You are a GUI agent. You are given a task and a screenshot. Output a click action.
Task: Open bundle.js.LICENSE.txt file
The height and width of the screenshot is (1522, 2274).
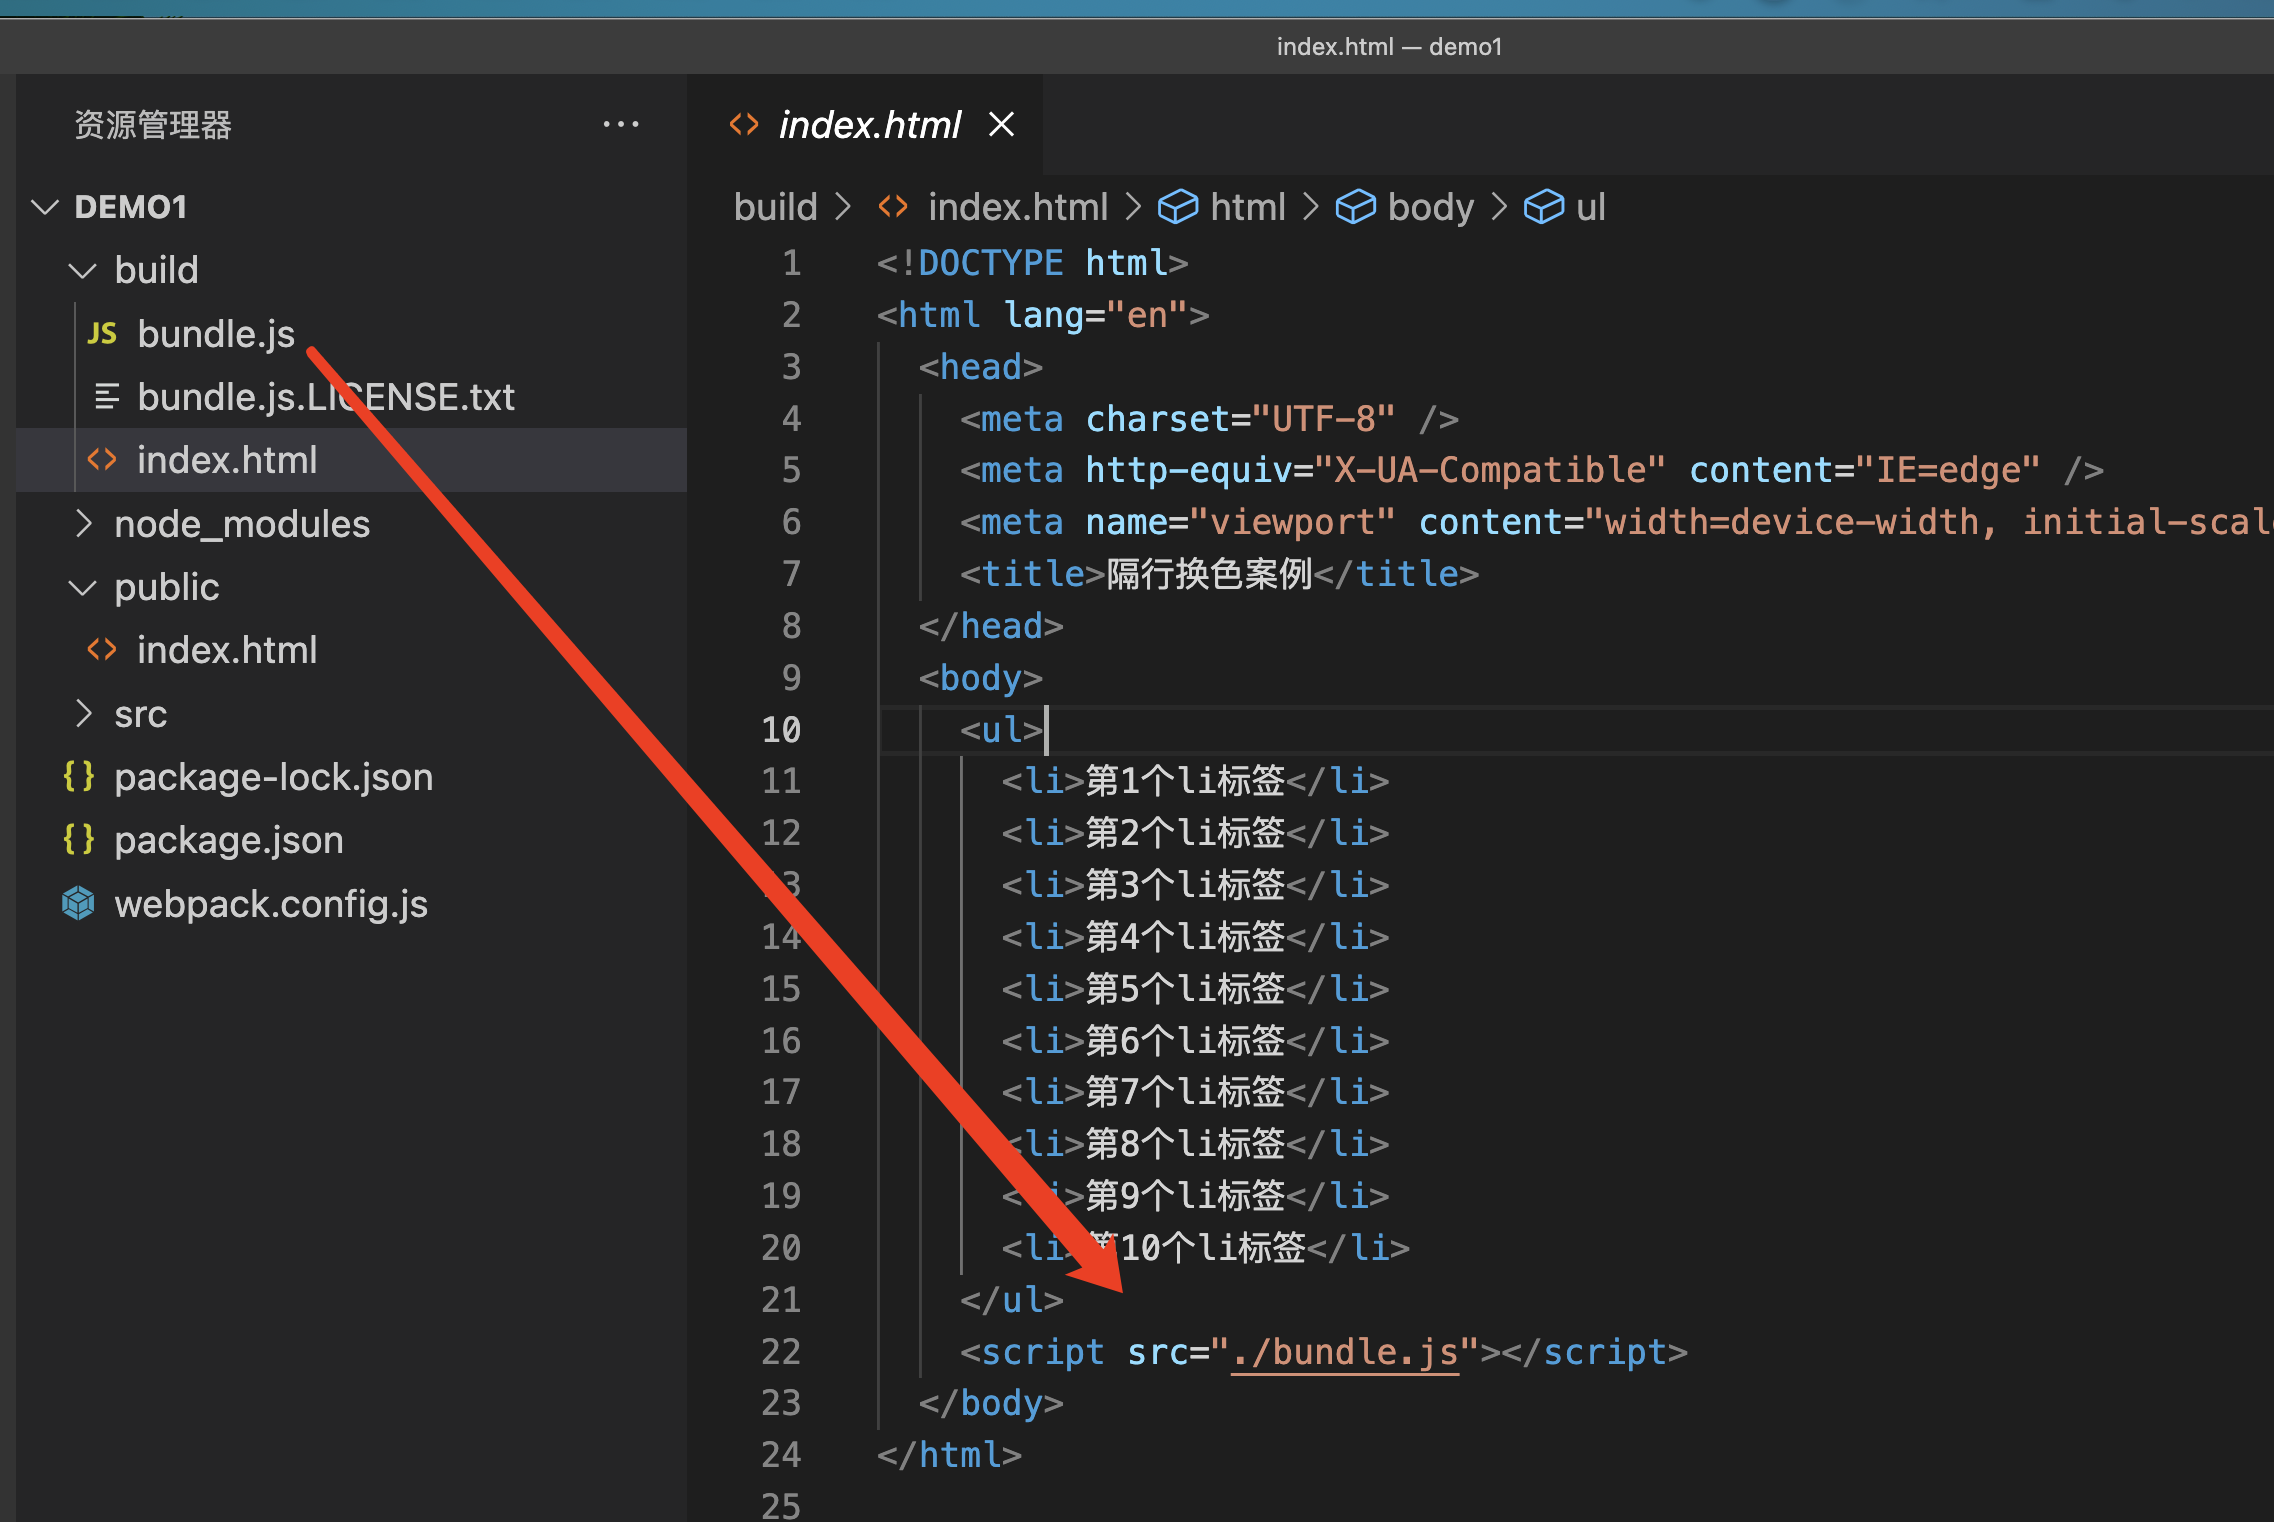pyautogui.click(x=326, y=397)
